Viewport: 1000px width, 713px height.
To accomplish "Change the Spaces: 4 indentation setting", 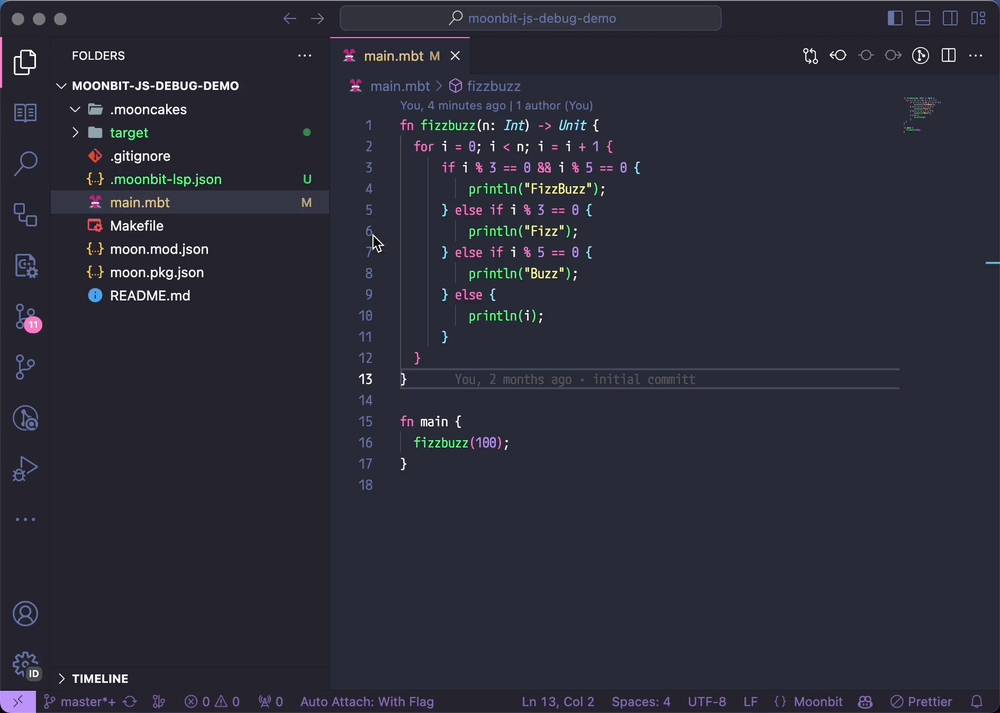I will [x=641, y=702].
